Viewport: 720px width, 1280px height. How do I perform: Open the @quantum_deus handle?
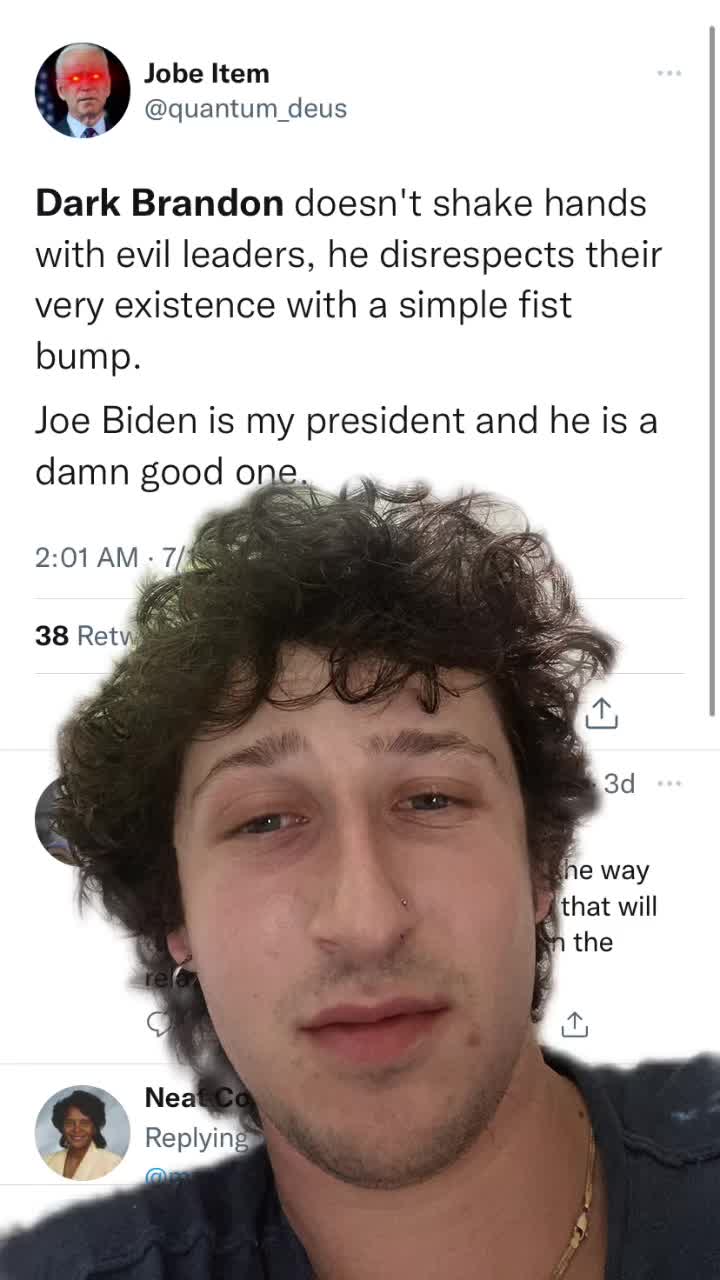tap(246, 108)
